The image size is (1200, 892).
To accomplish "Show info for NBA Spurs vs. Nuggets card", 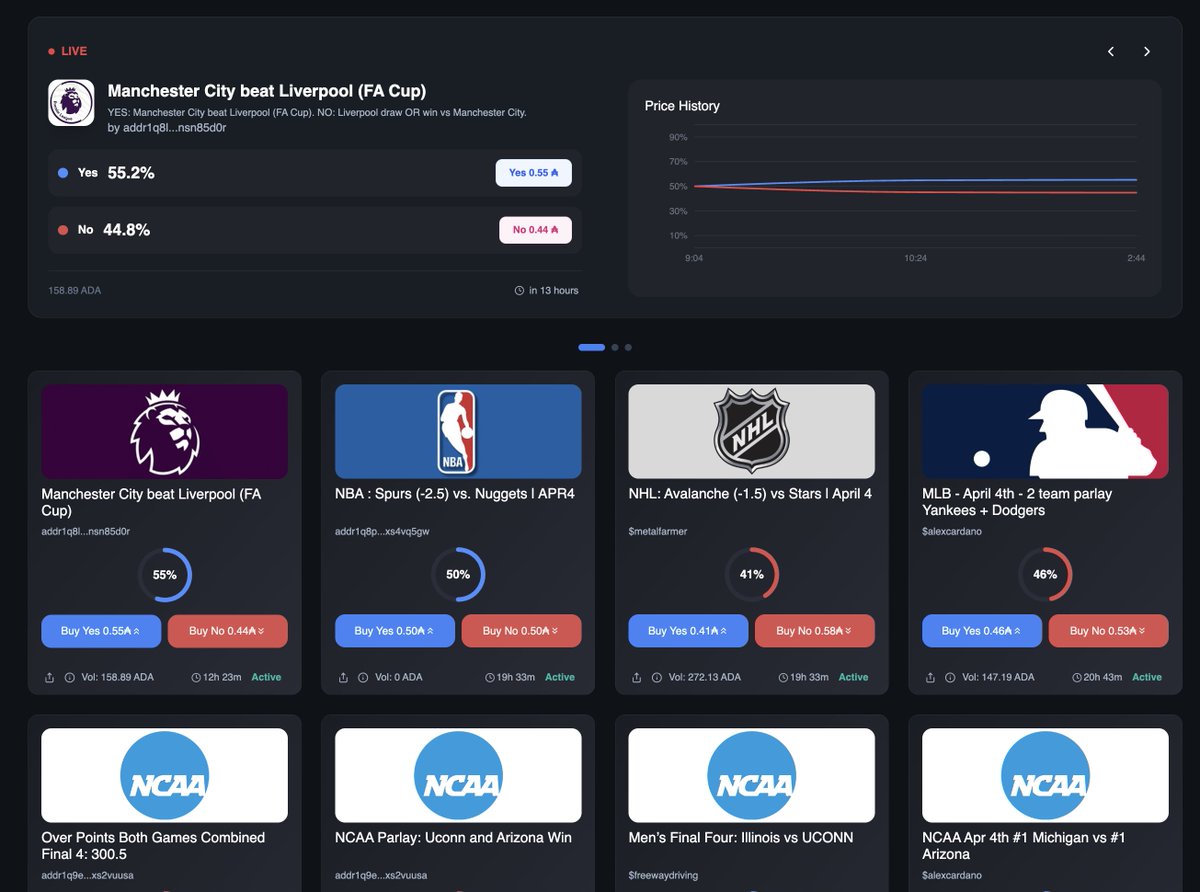I will coord(363,677).
